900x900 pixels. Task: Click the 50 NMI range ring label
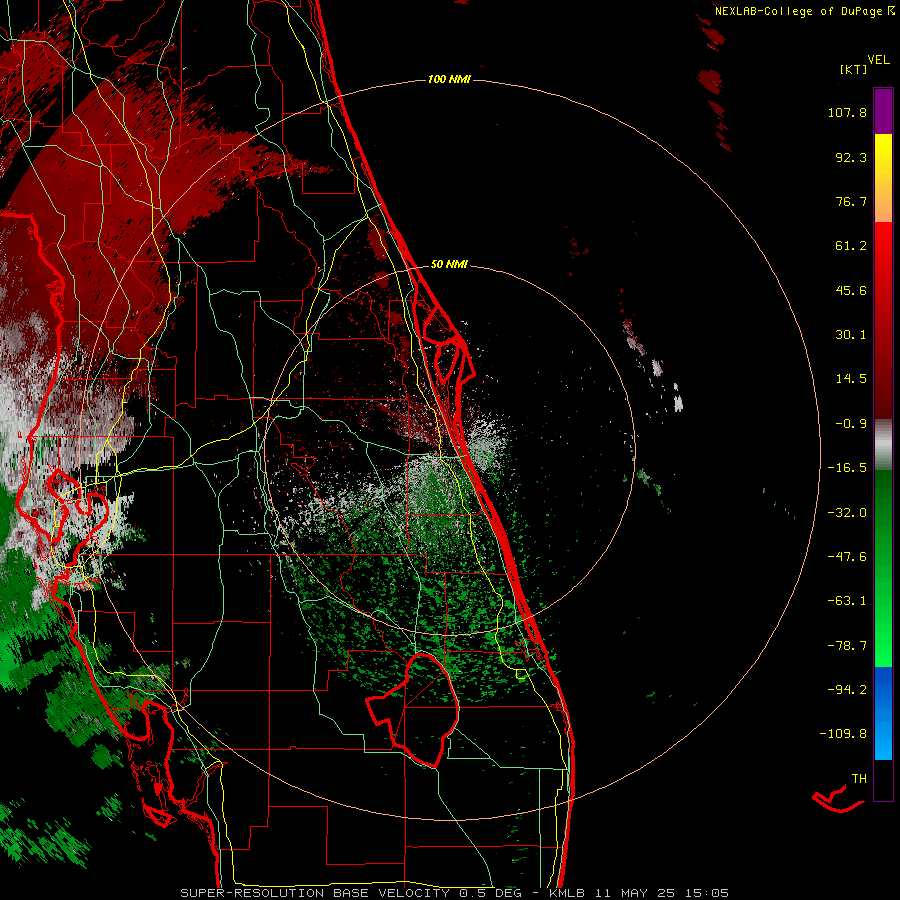click(x=449, y=264)
